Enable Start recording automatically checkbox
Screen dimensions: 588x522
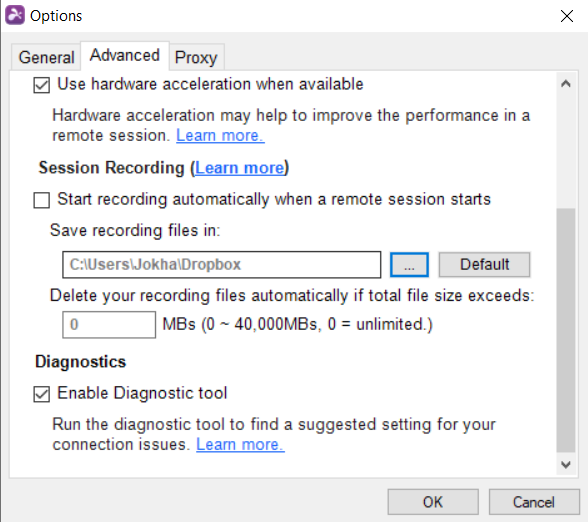41,200
